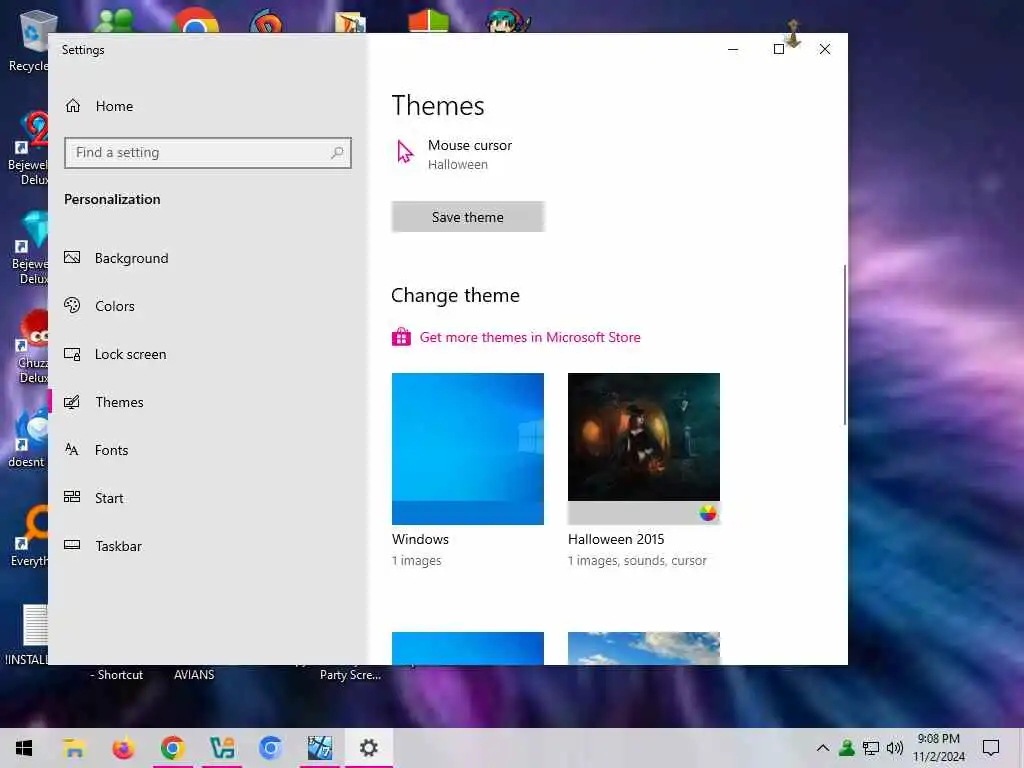This screenshot has width=1024, height=768.
Task: Apply the Windows theme thumbnail
Action: coord(468,449)
